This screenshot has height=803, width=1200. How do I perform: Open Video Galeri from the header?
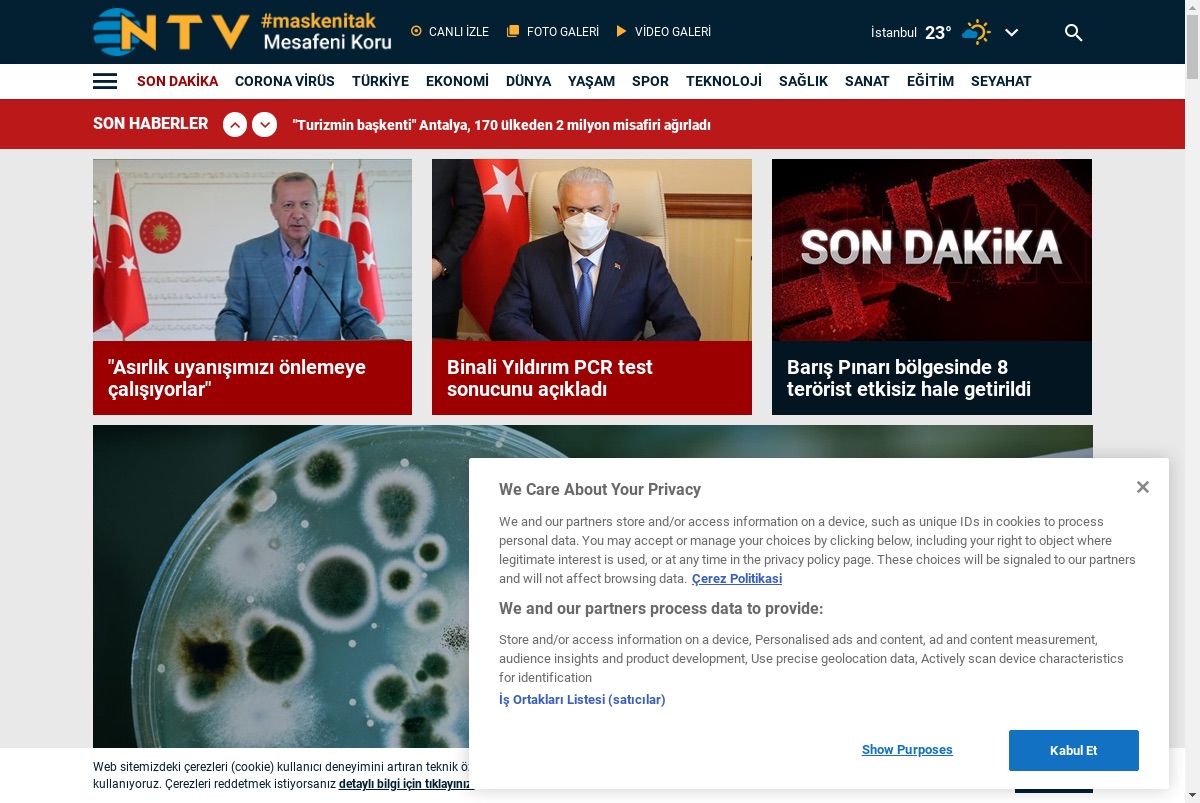point(664,32)
